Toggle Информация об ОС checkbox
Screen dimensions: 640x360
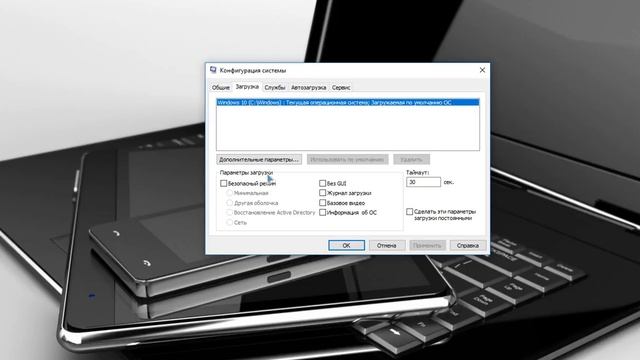coord(322,213)
